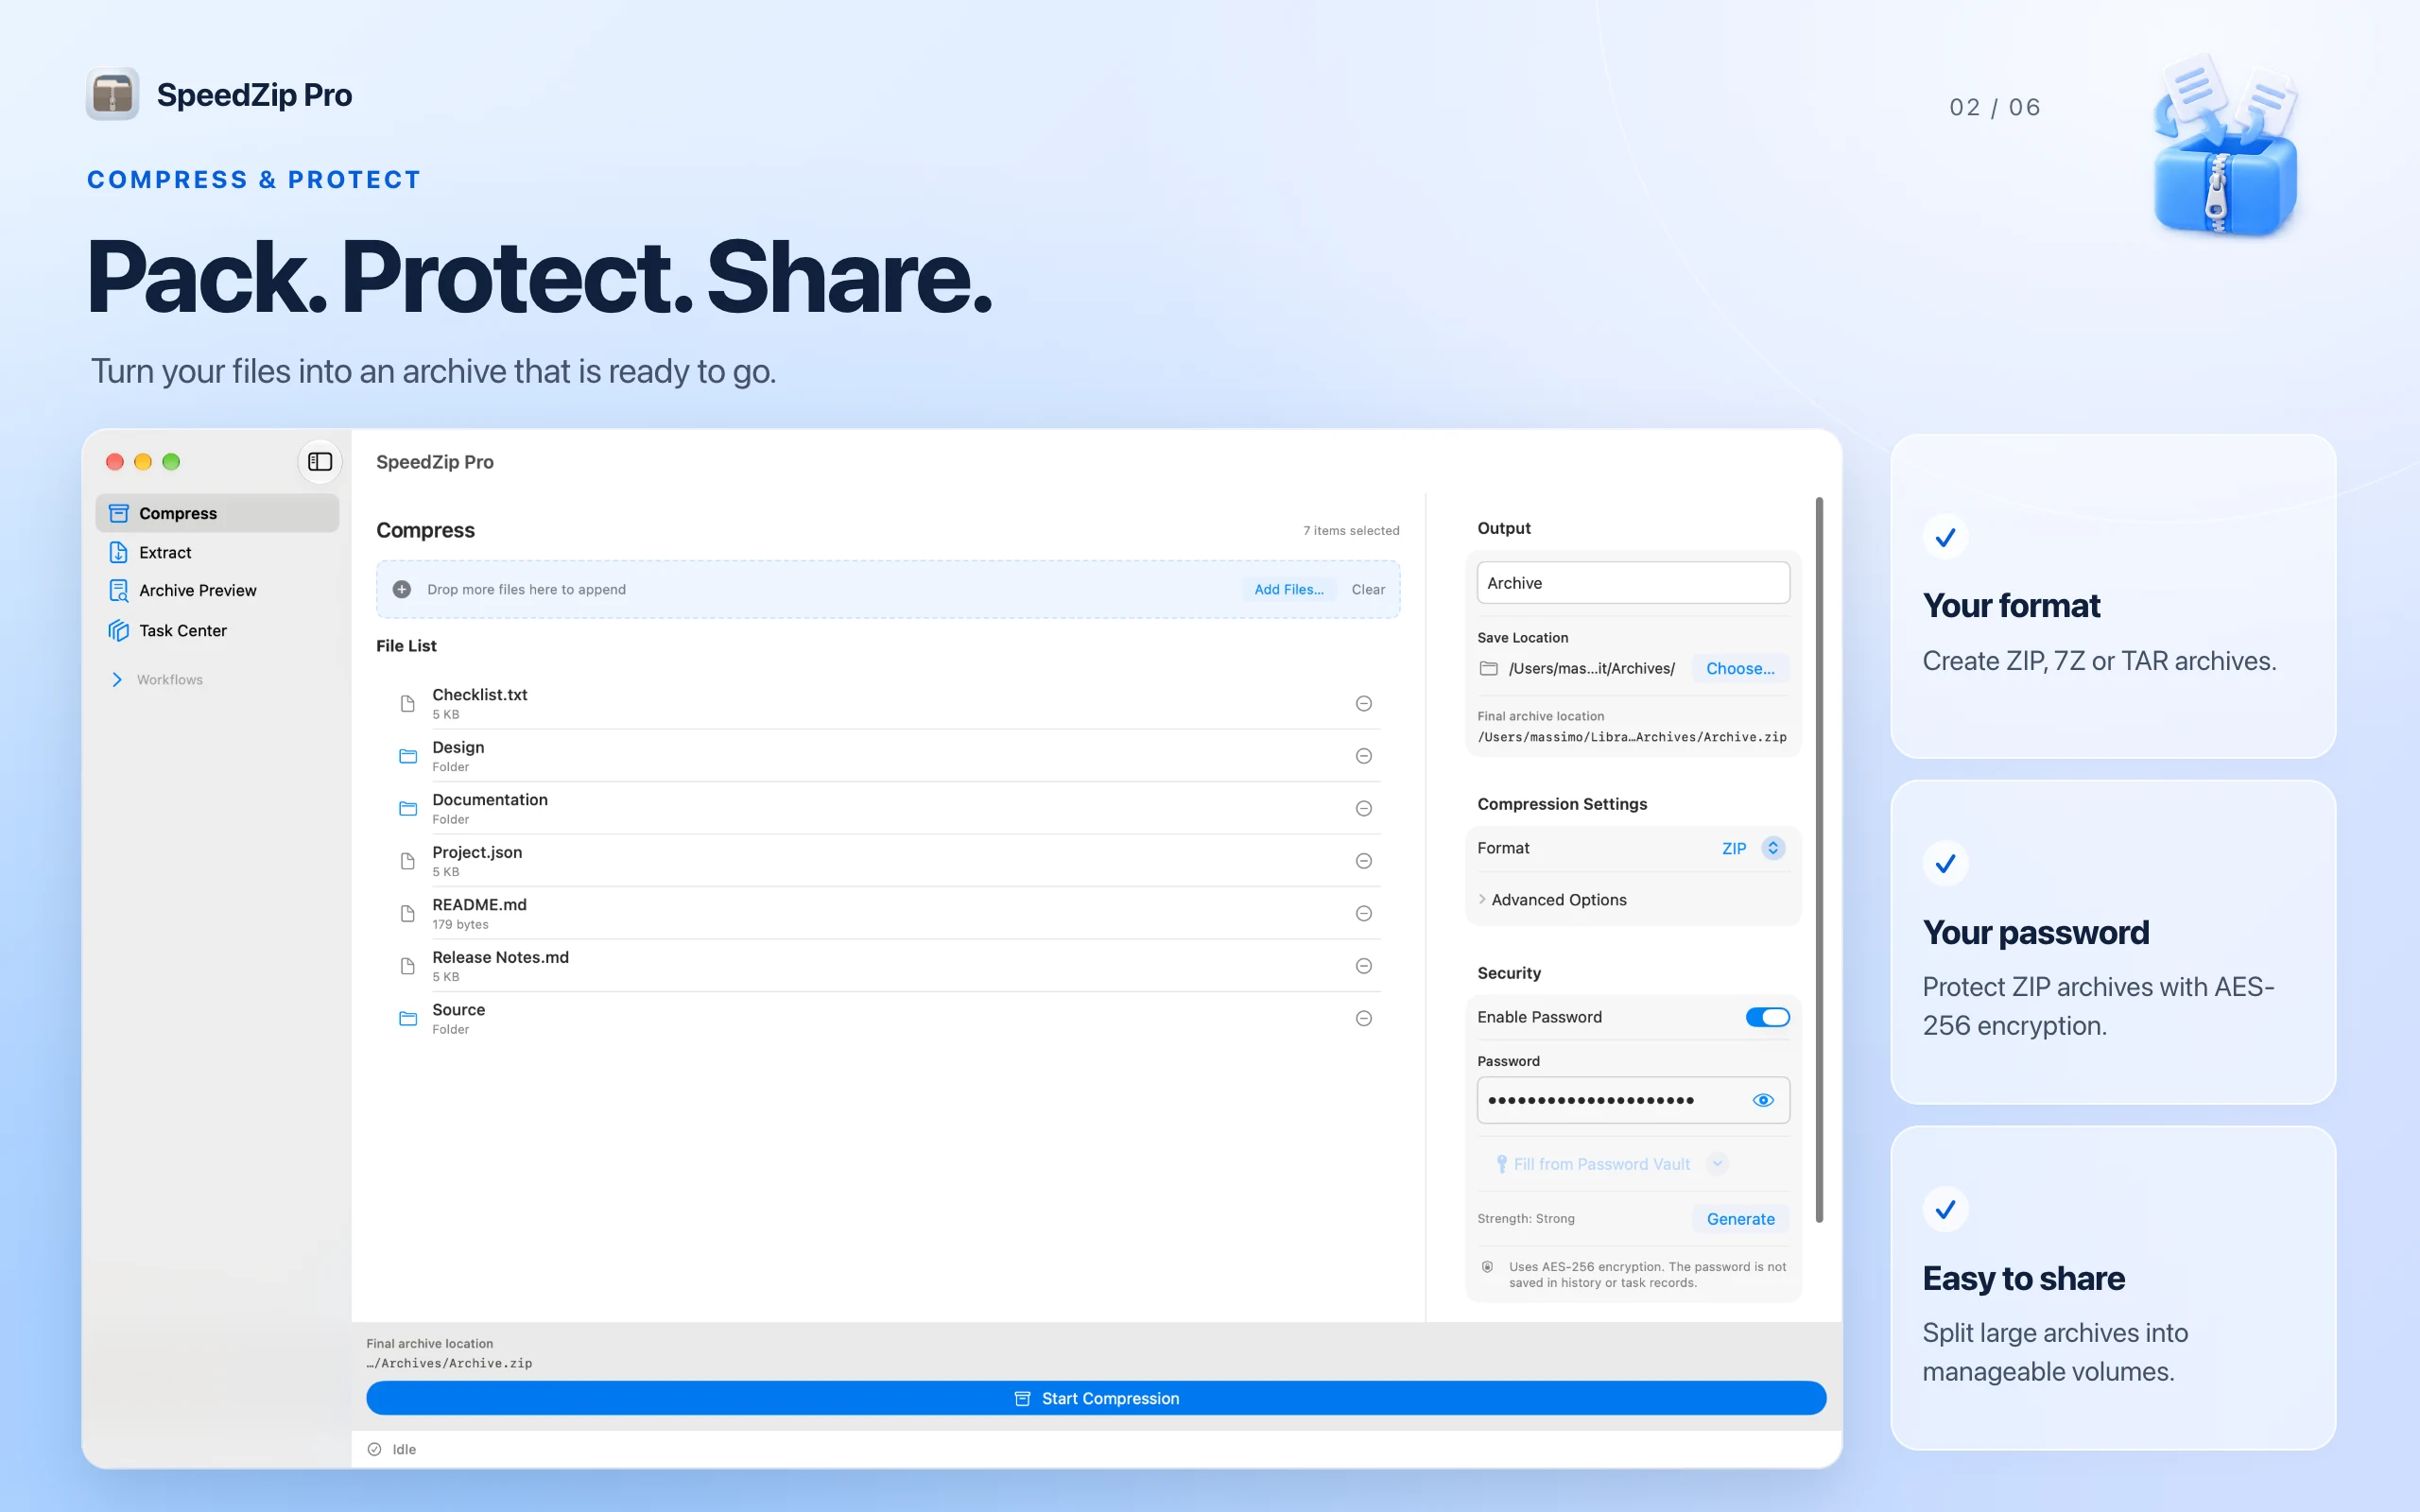Screen dimensions: 2420x1512
Task: Click the Documentation folder icon
Action: coord(408,808)
